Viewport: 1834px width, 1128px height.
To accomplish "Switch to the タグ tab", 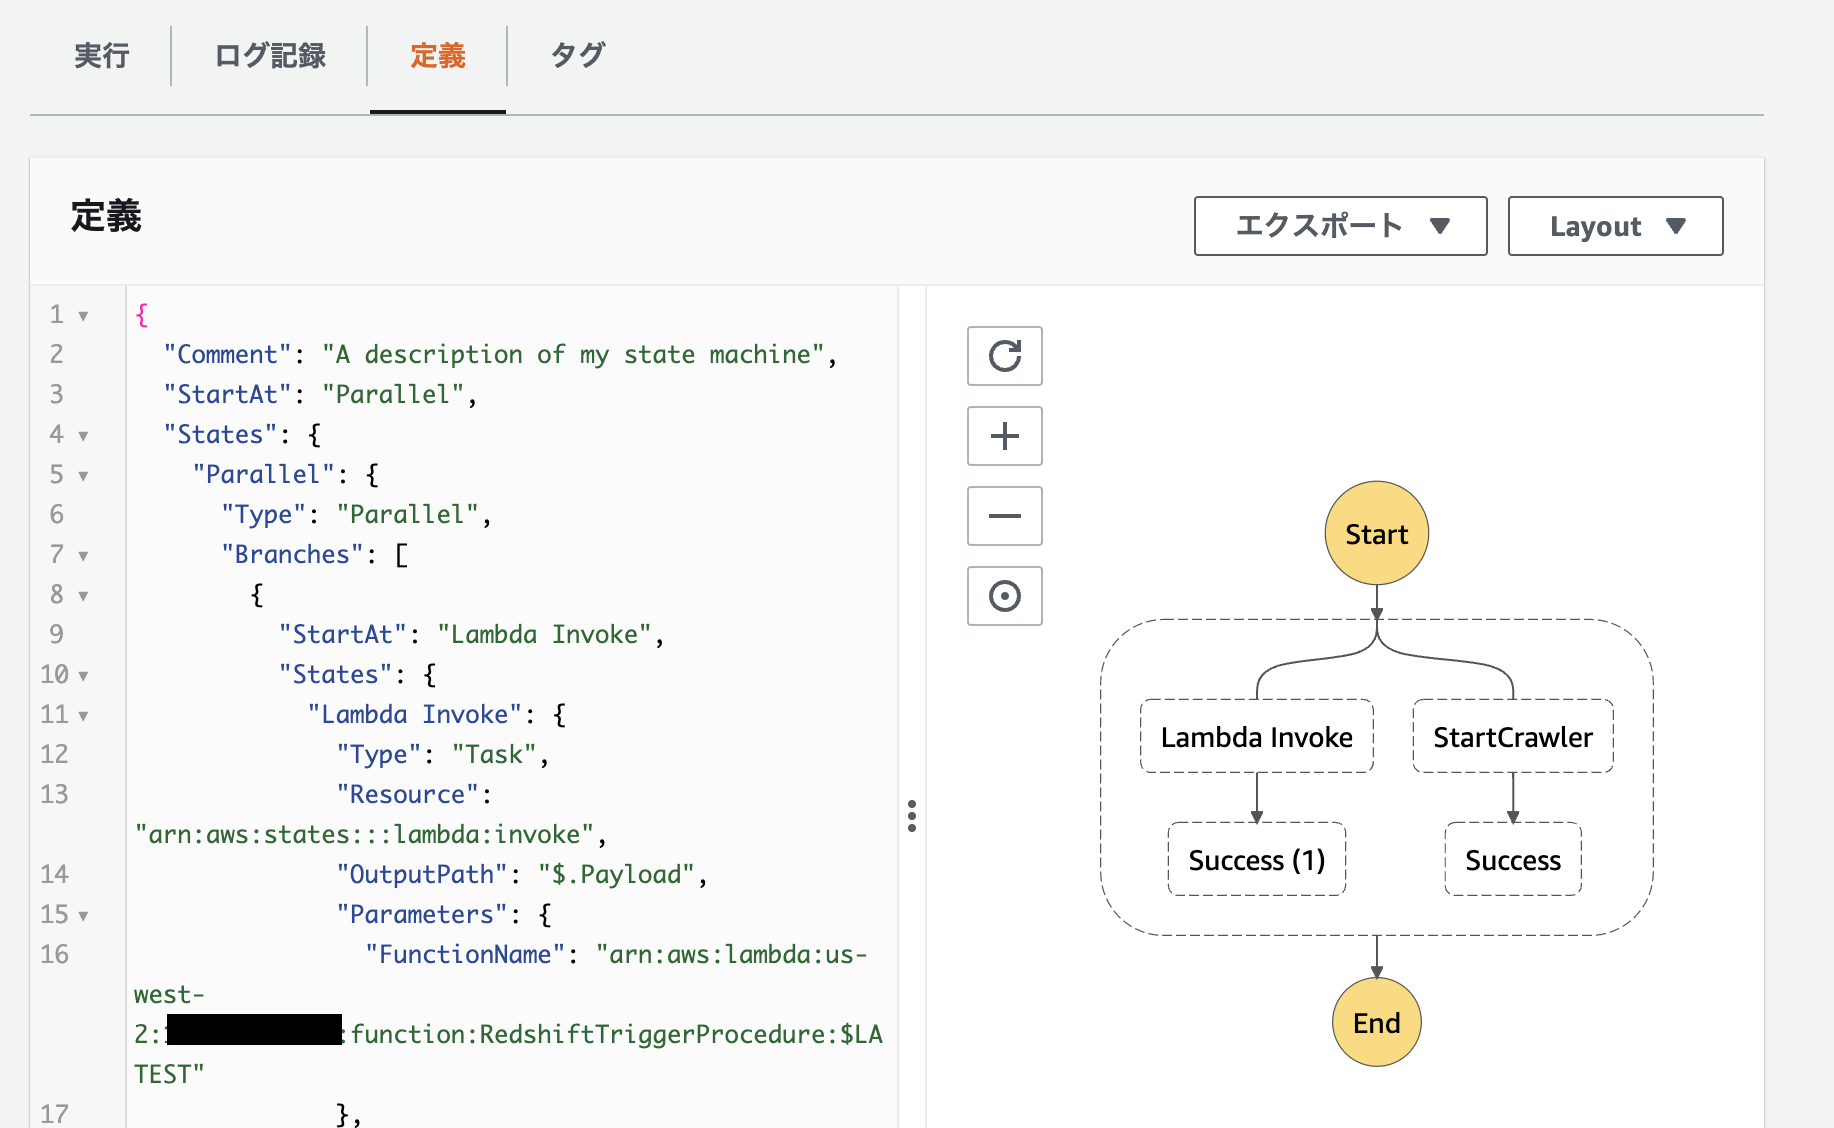I will pyautogui.click(x=575, y=57).
